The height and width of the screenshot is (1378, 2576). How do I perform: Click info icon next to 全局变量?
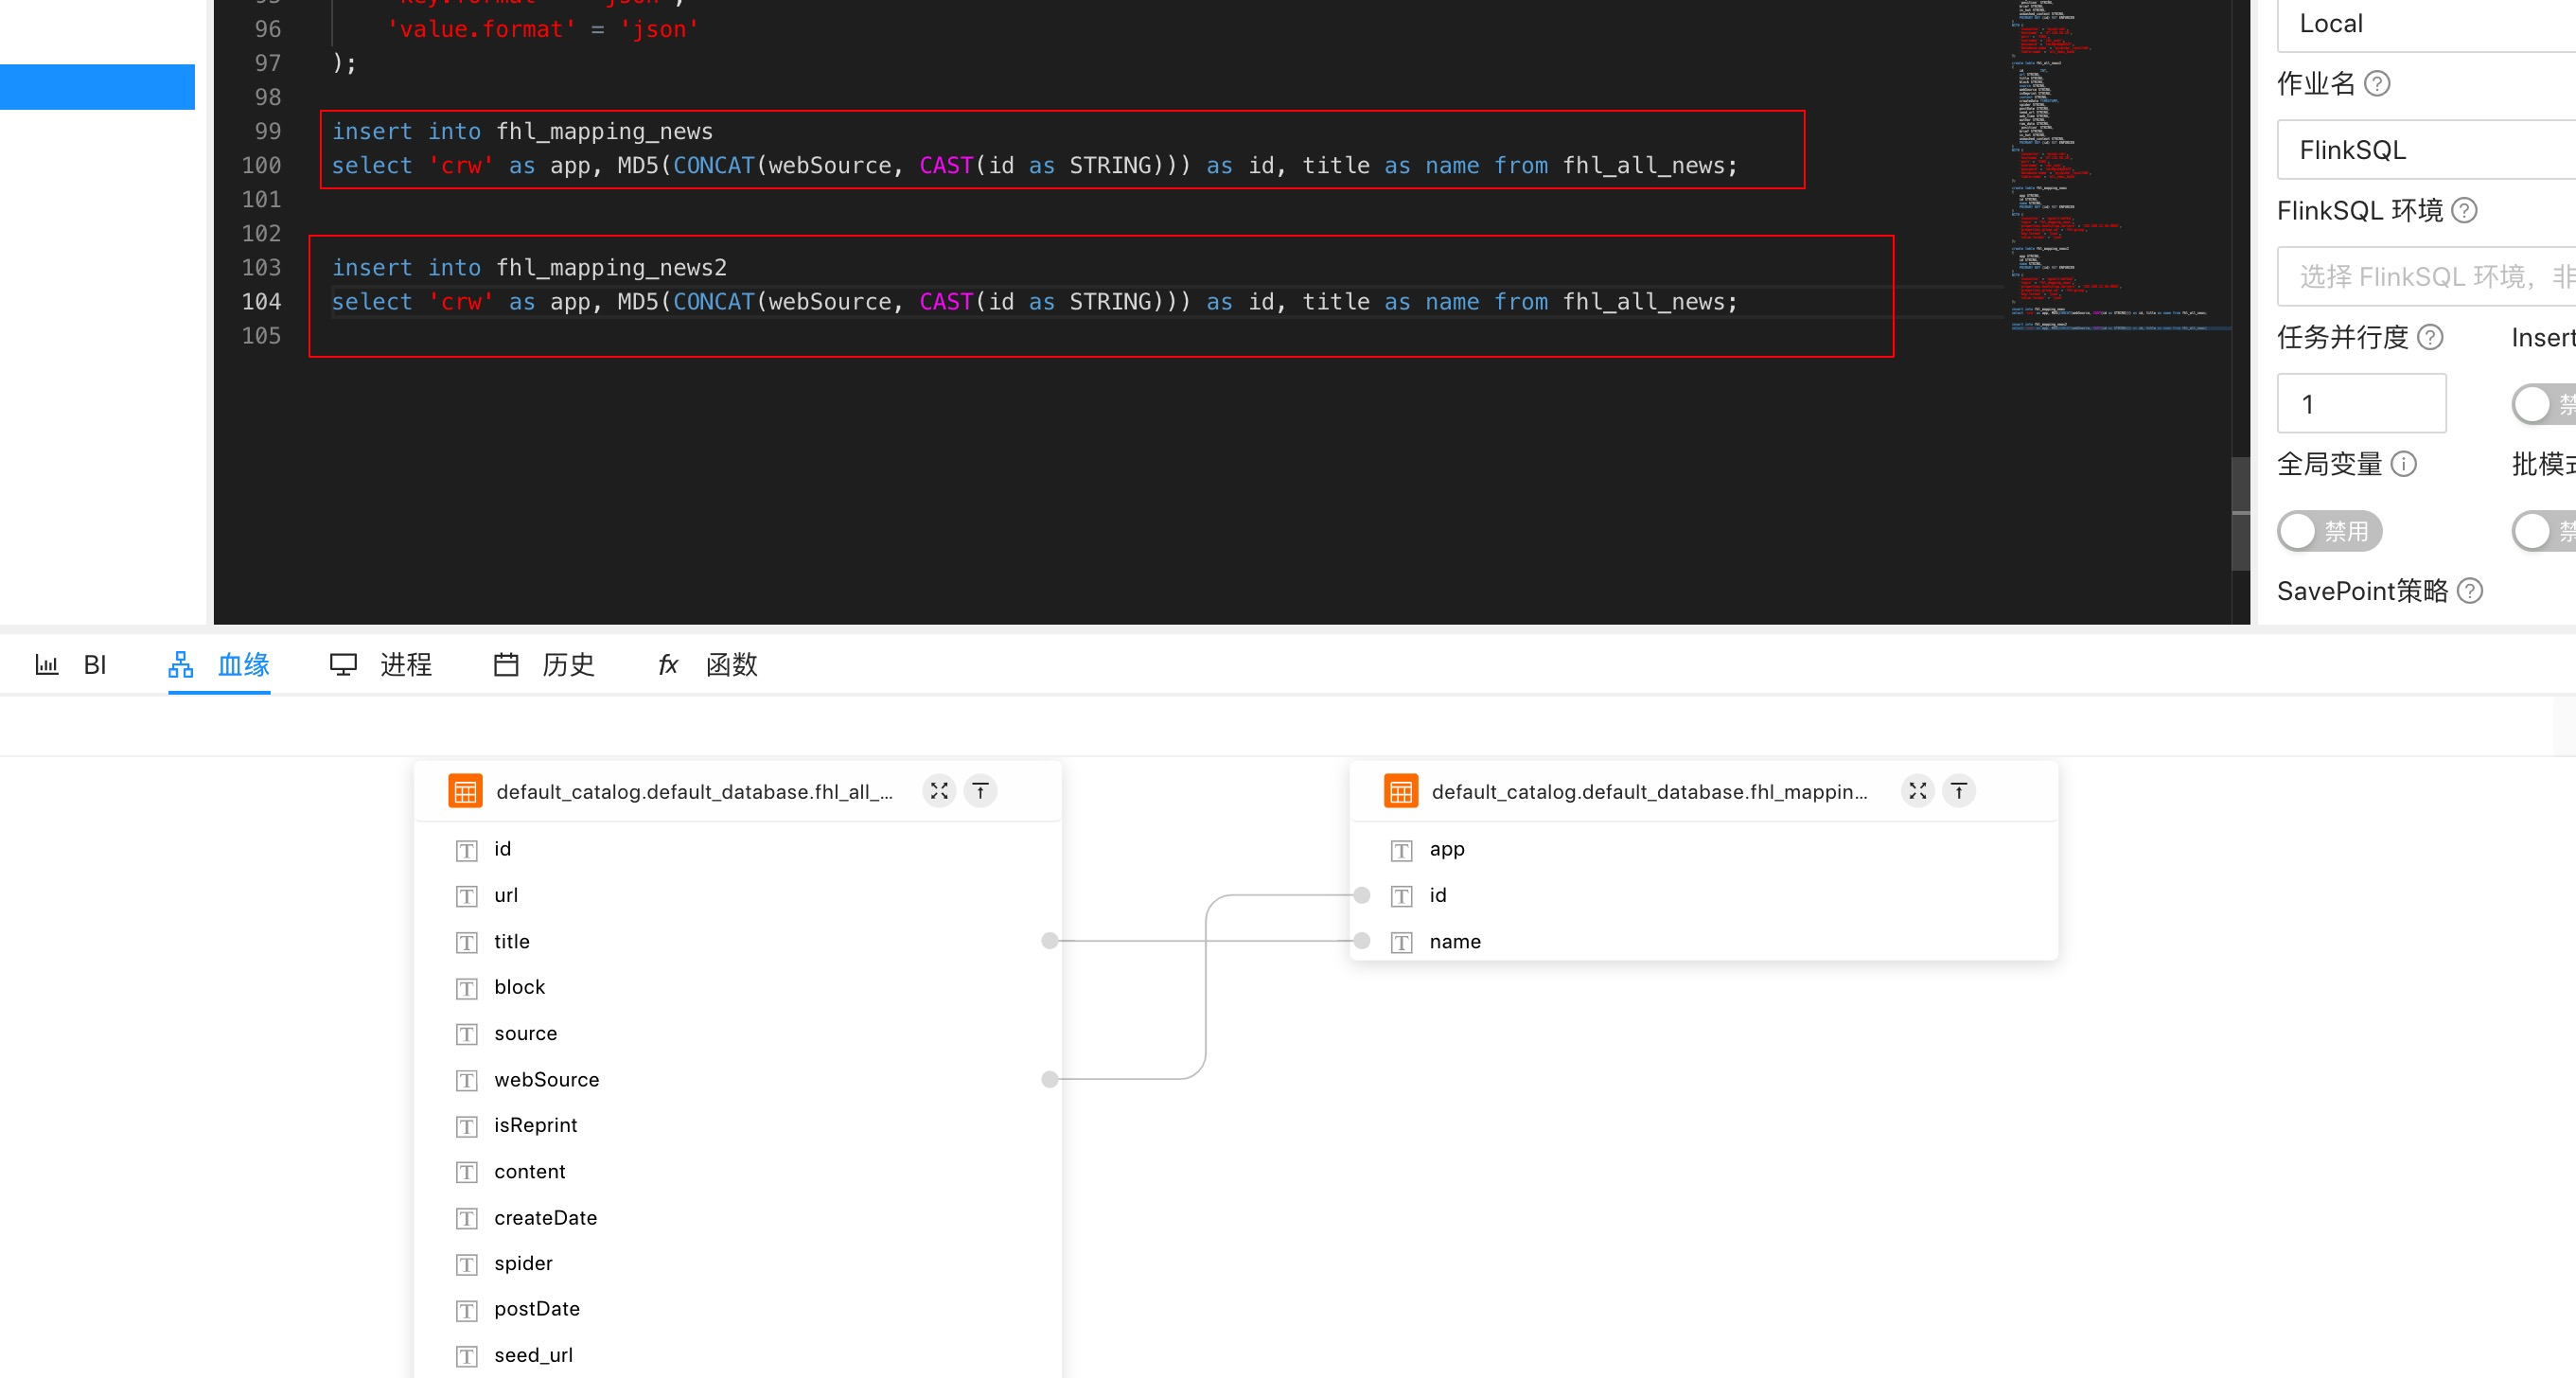(2404, 464)
